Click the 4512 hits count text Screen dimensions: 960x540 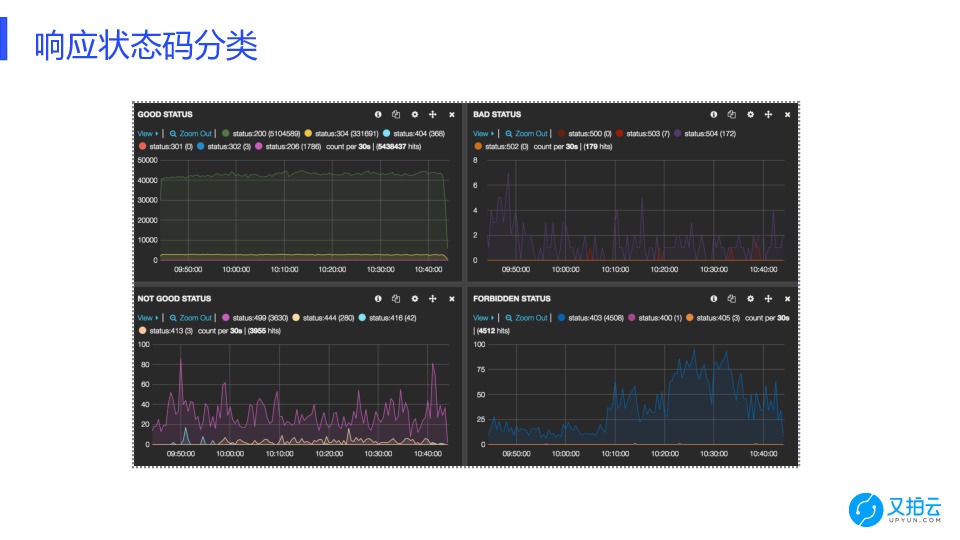(493, 331)
